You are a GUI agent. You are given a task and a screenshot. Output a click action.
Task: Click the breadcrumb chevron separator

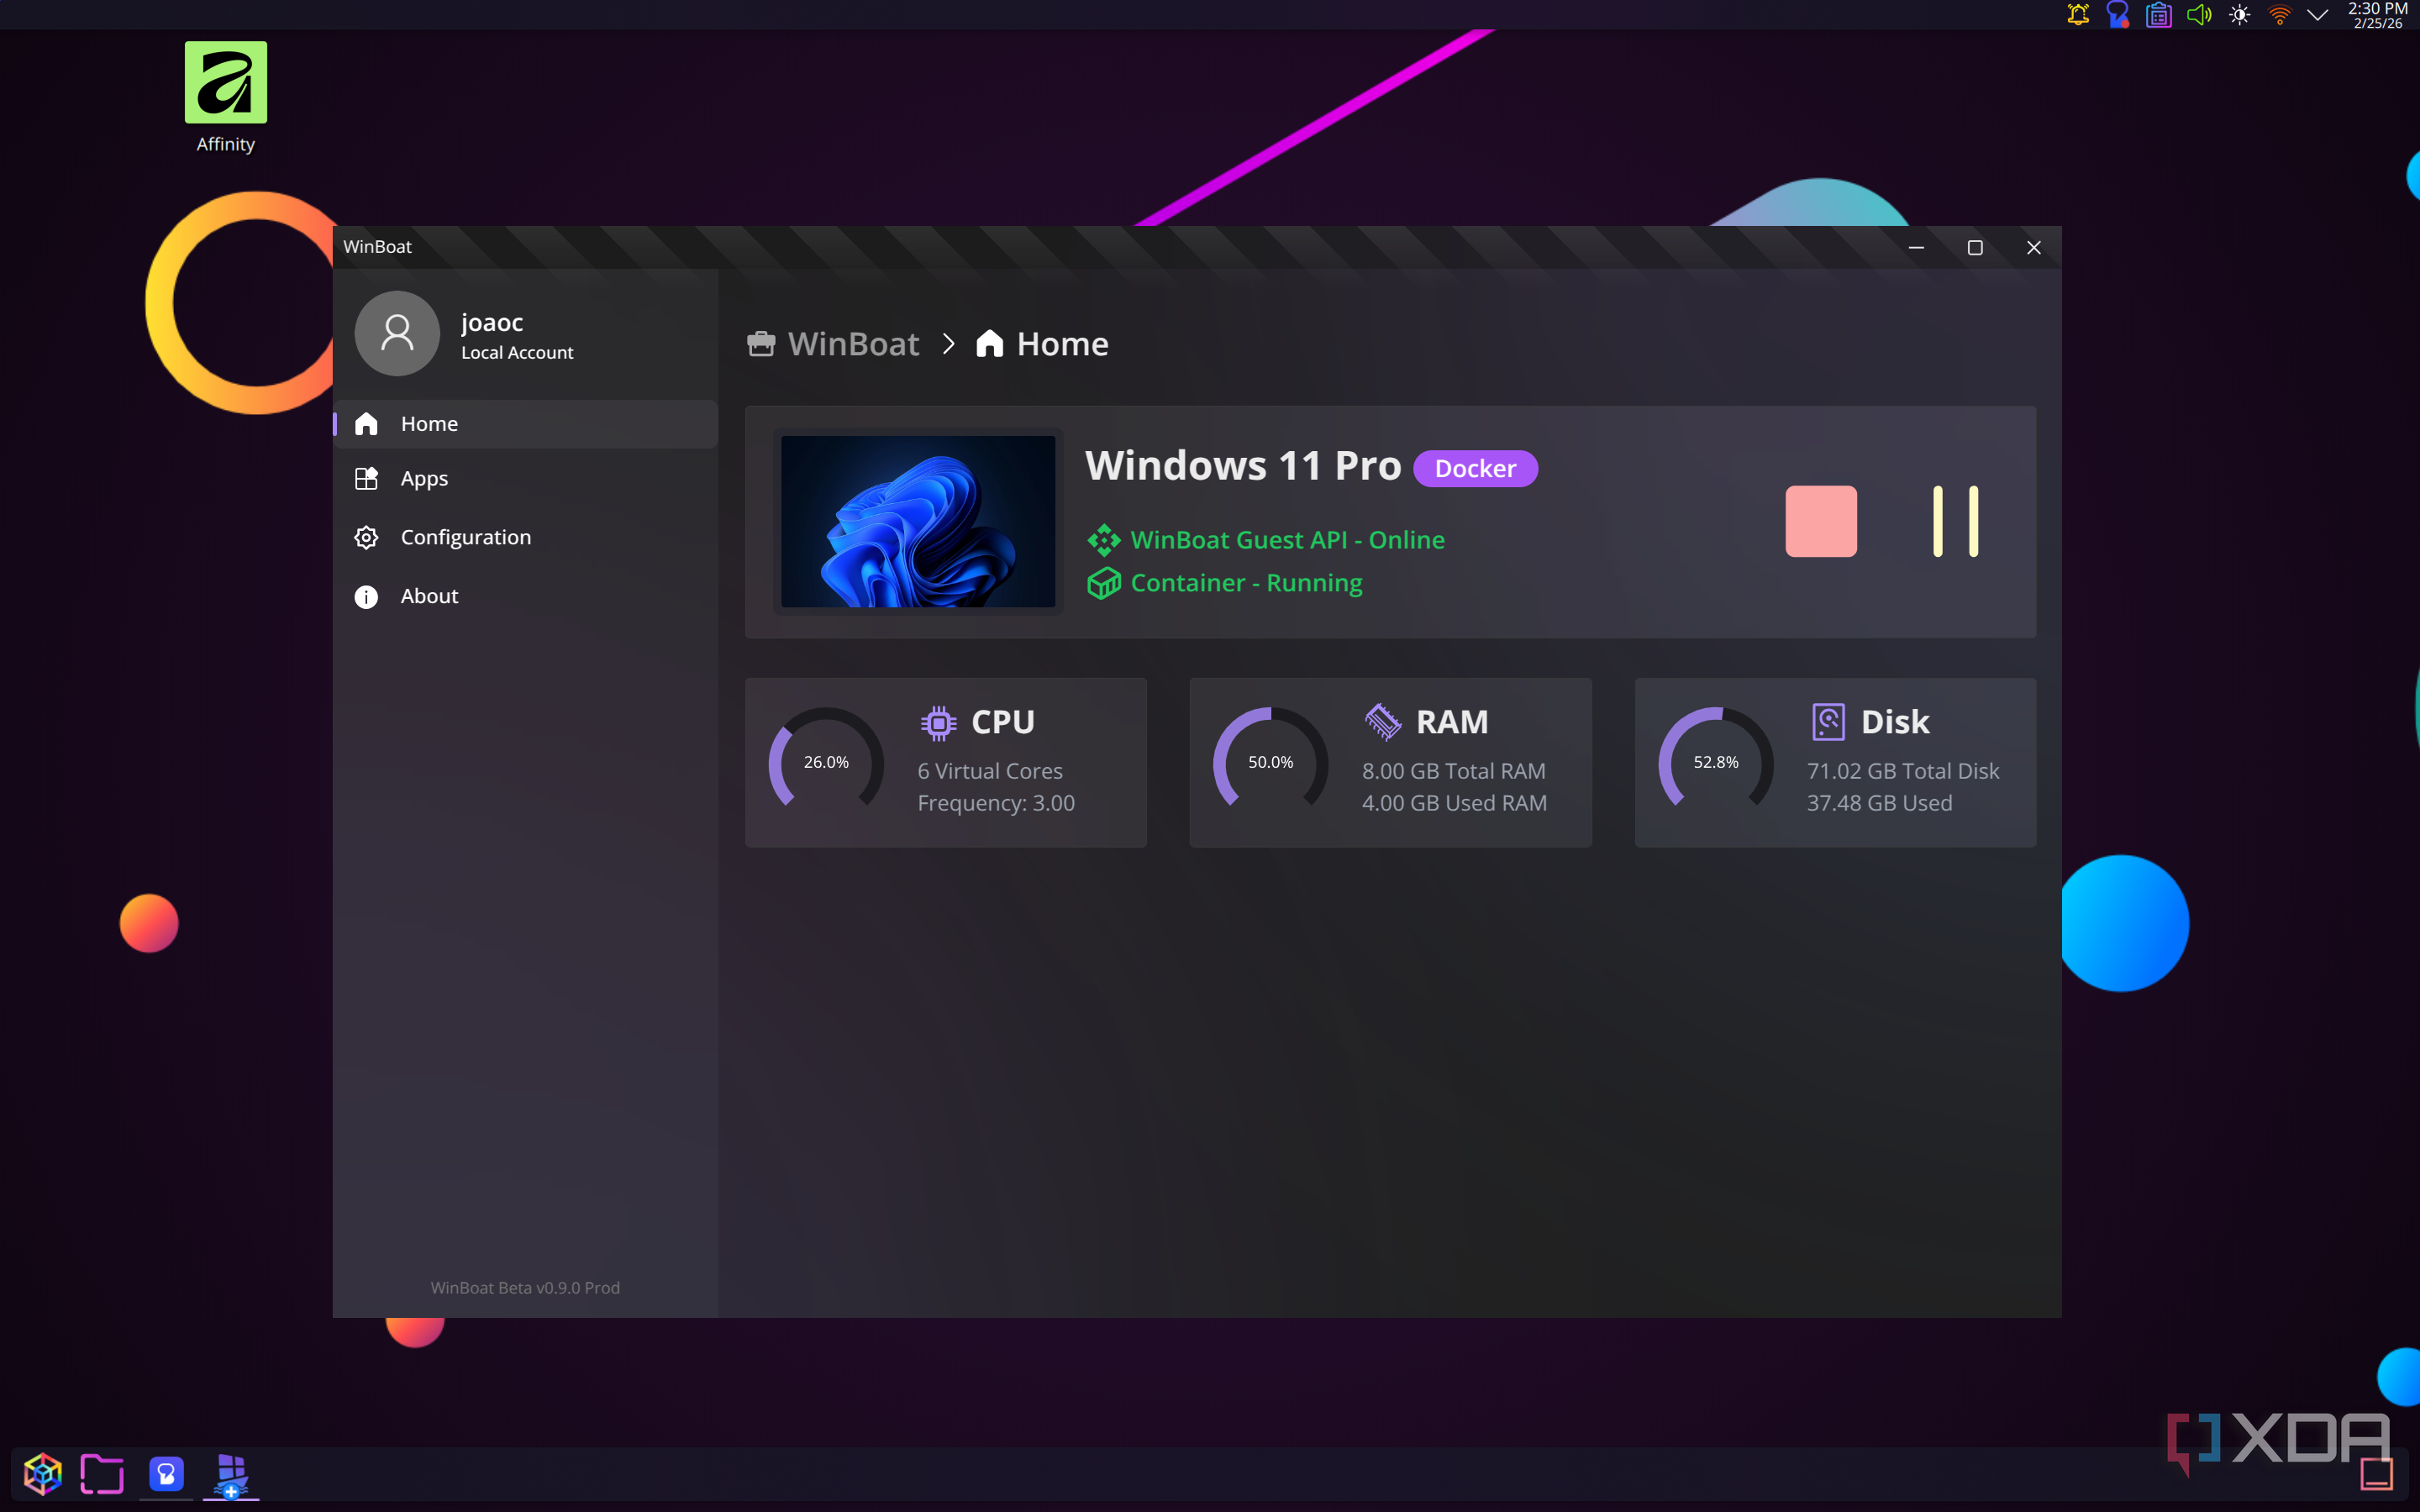coord(948,344)
